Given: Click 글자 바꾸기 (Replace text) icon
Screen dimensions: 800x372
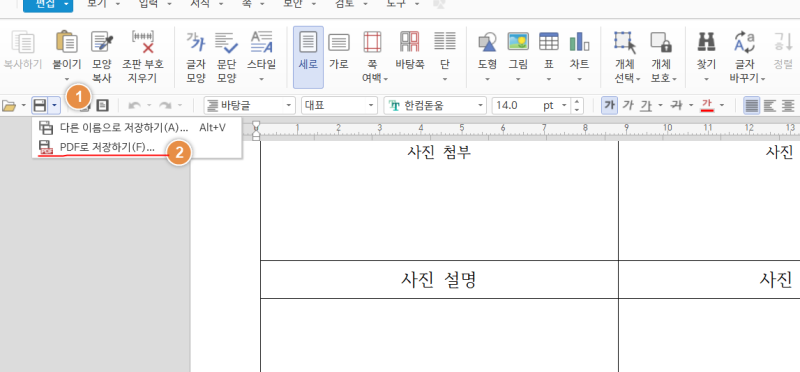Looking at the screenshot, I should pos(744,42).
